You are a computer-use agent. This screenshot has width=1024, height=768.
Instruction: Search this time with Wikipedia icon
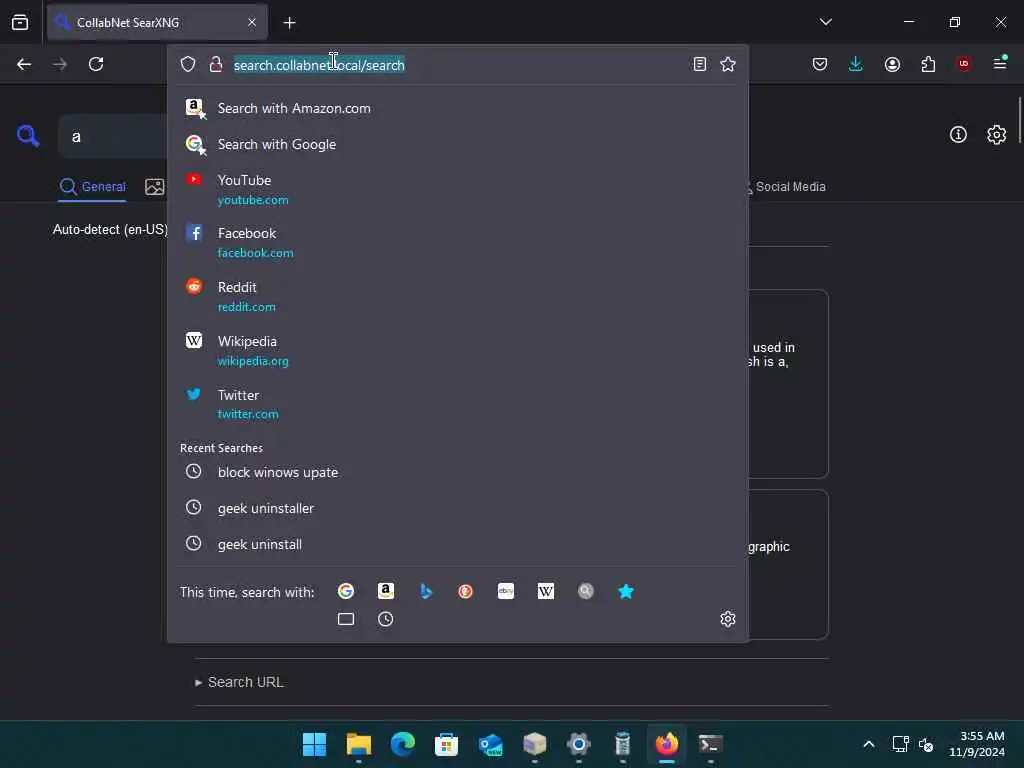[545, 591]
